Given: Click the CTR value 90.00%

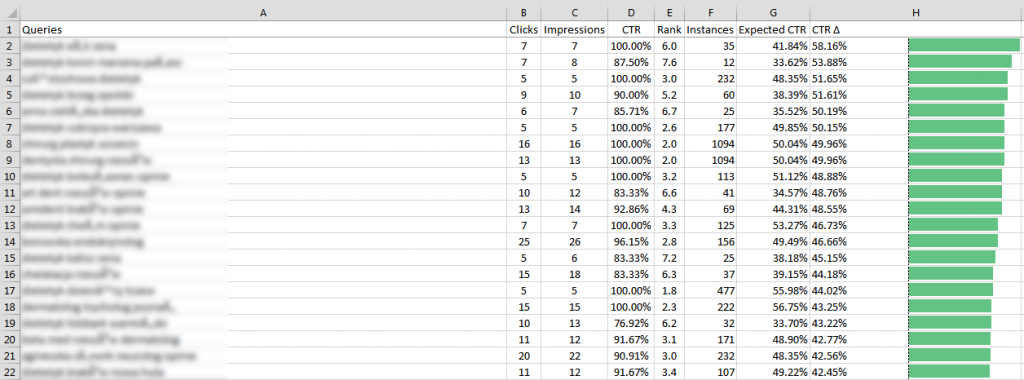Looking at the screenshot, I should [x=633, y=95].
